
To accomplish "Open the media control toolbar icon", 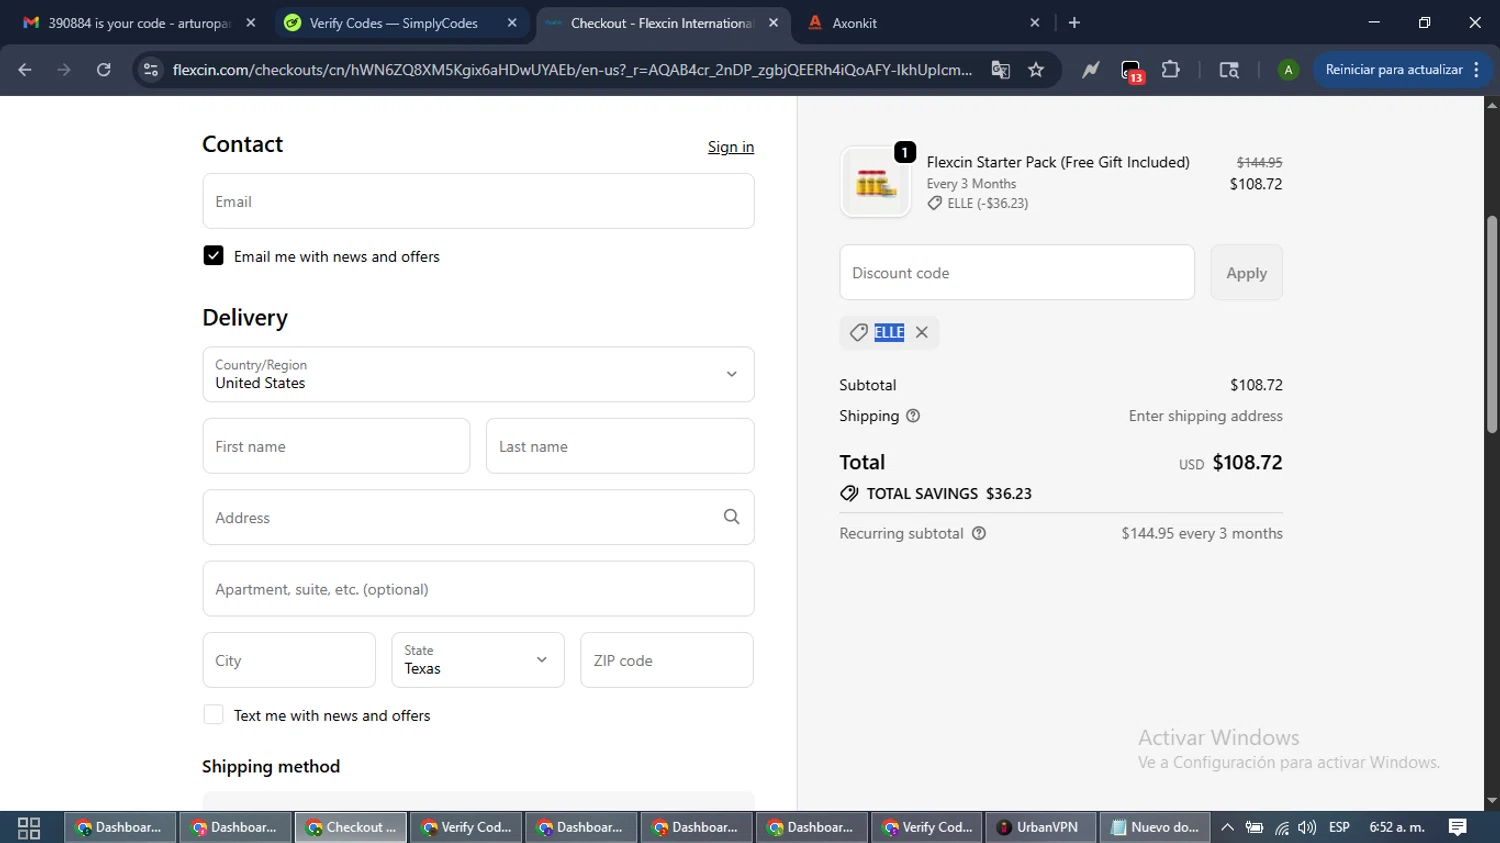I will click(x=1229, y=70).
